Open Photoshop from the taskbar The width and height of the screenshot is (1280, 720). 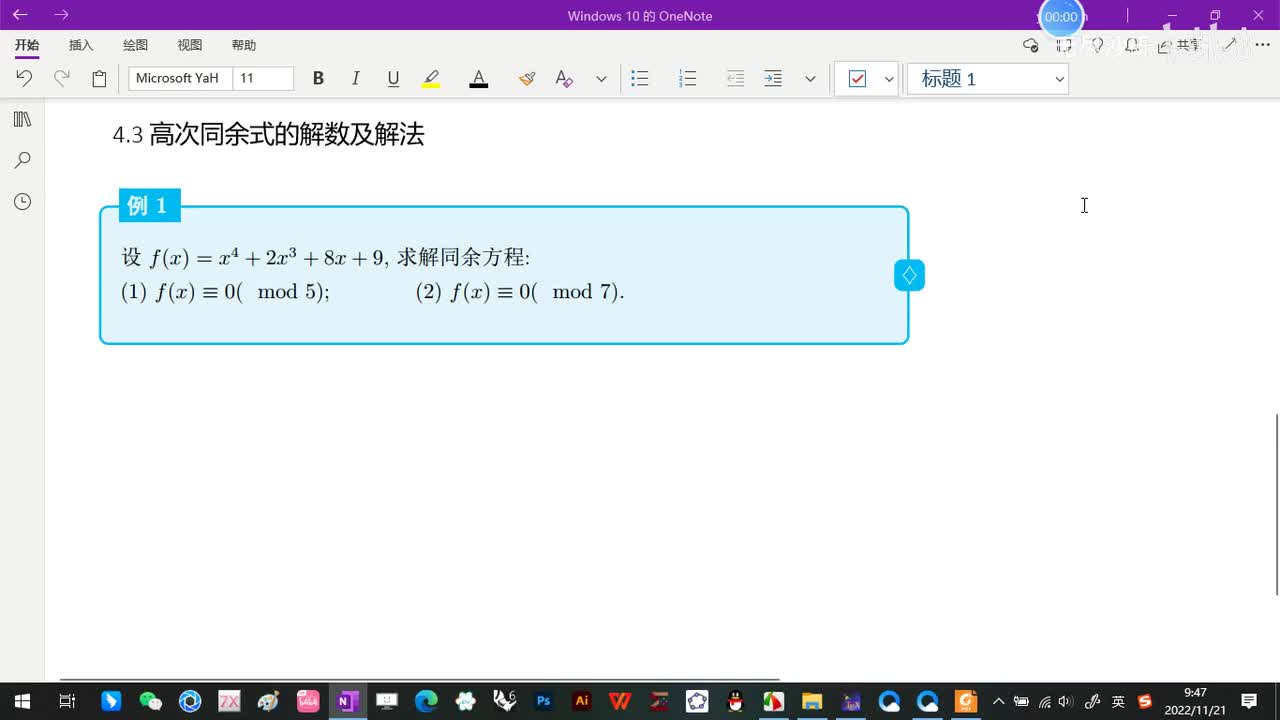point(543,701)
